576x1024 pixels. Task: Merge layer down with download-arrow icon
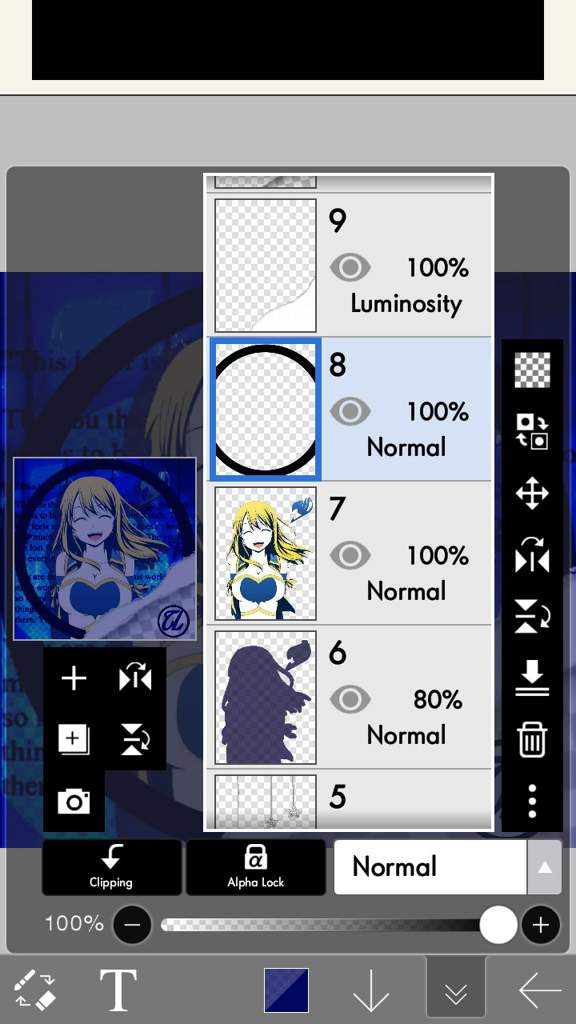click(x=532, y=678)
